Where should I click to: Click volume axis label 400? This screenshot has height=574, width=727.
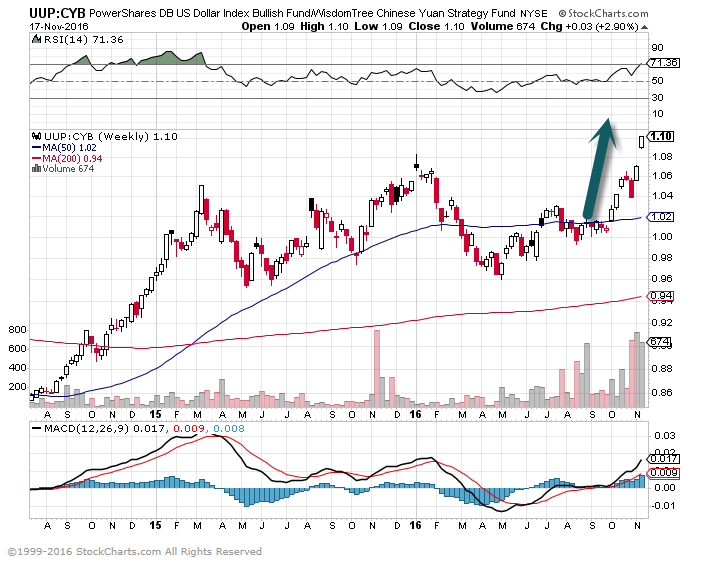coord(18,368)
